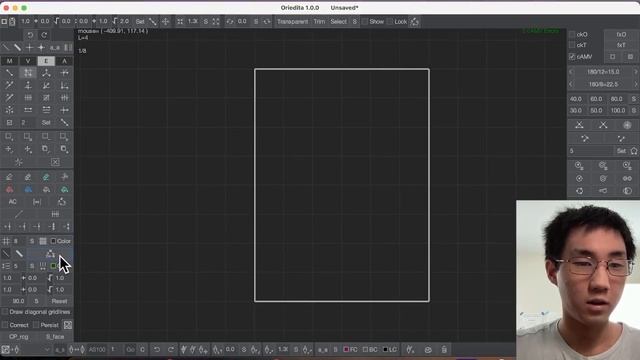The image size is (640, 360).
Task: Select the rectangle select tool
Action: click(9, 137)
